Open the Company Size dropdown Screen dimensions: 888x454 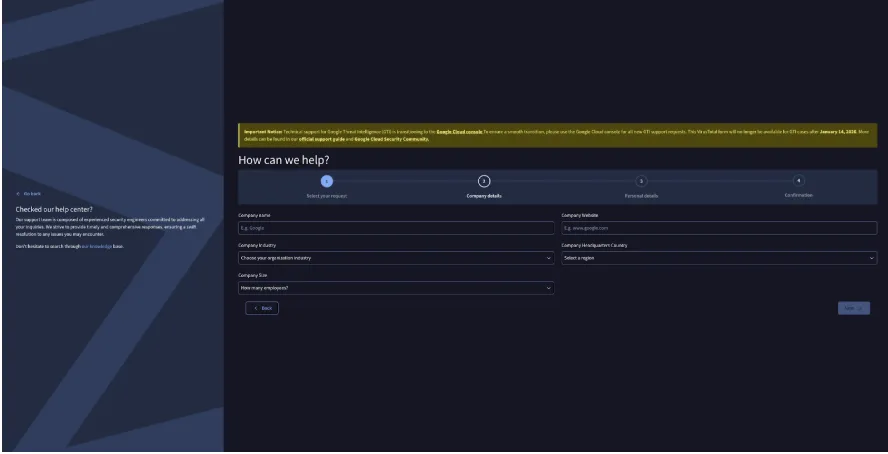396,288
